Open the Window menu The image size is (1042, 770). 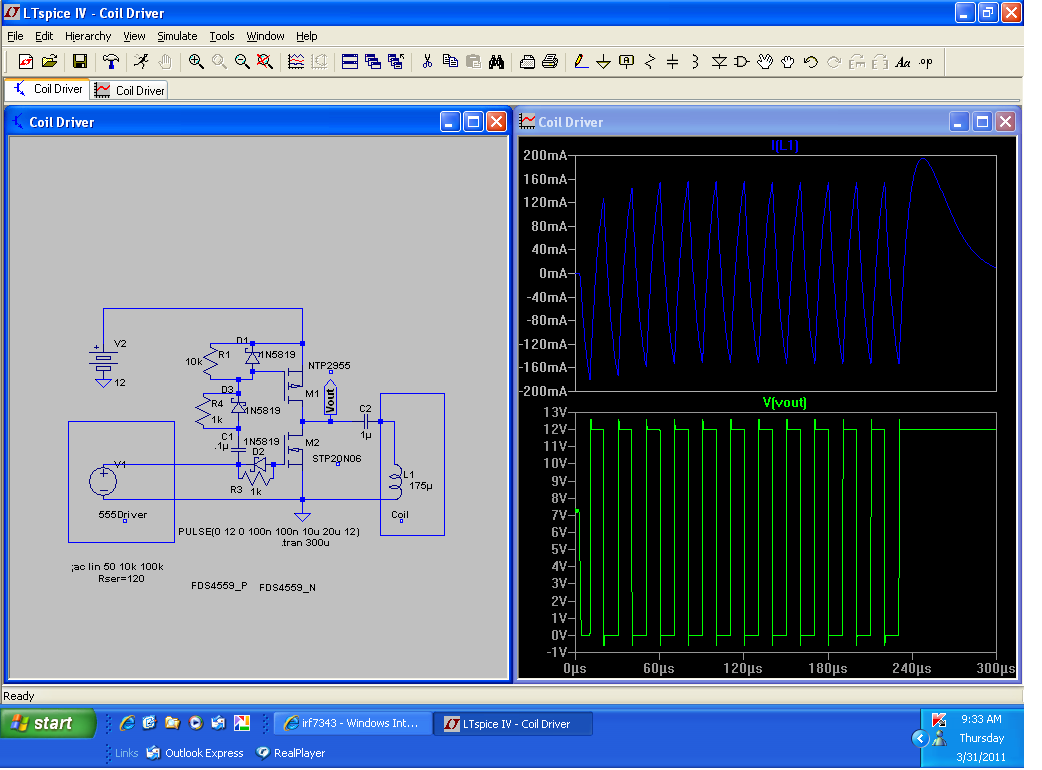tap(265, 36)
